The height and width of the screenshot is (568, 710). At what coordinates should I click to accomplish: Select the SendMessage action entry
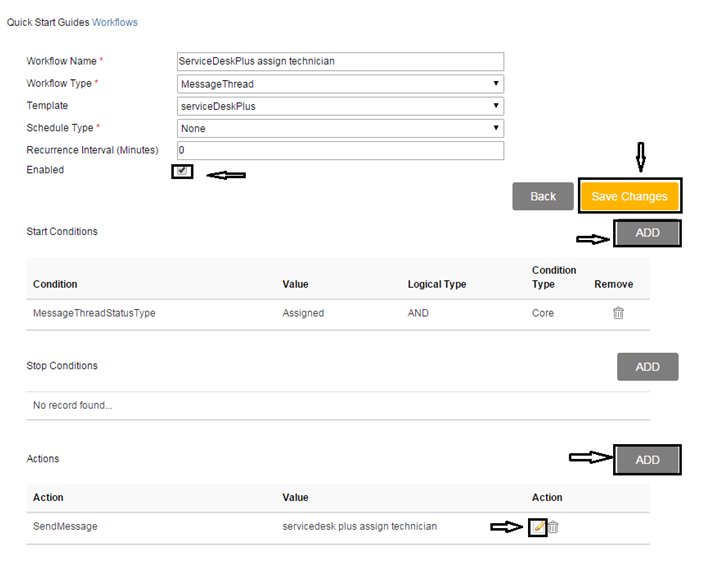(65, 526)
